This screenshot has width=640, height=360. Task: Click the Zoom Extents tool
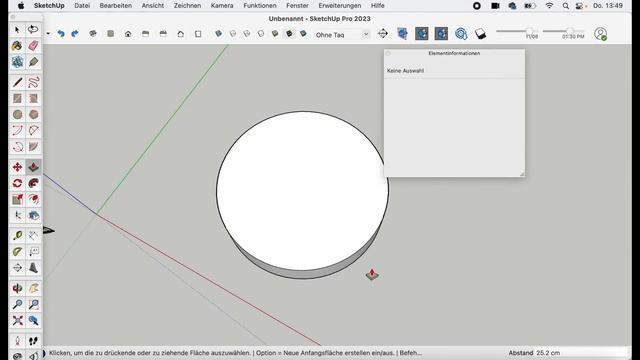[17, 320]
